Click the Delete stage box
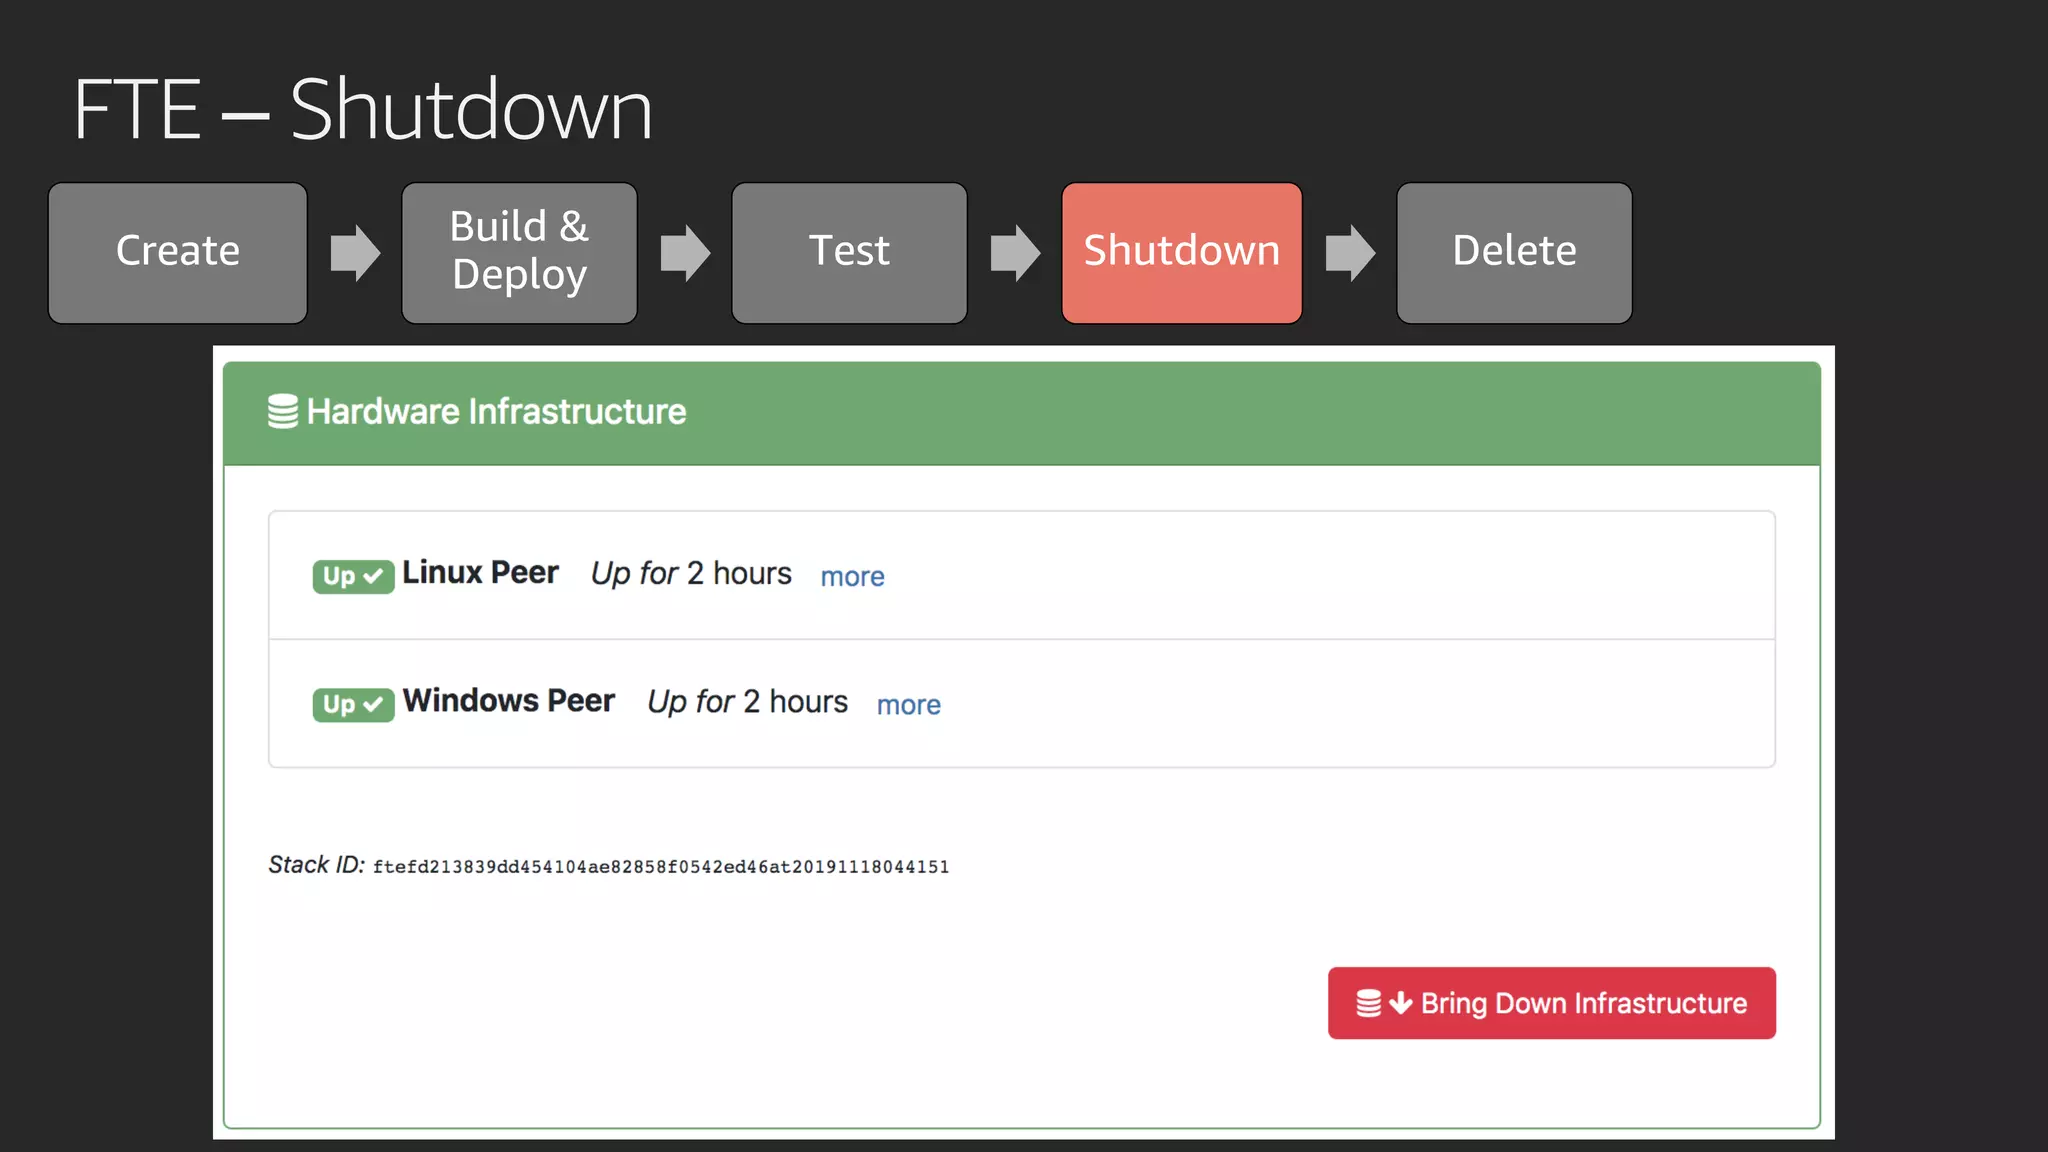 click(x=1514, y=253)
